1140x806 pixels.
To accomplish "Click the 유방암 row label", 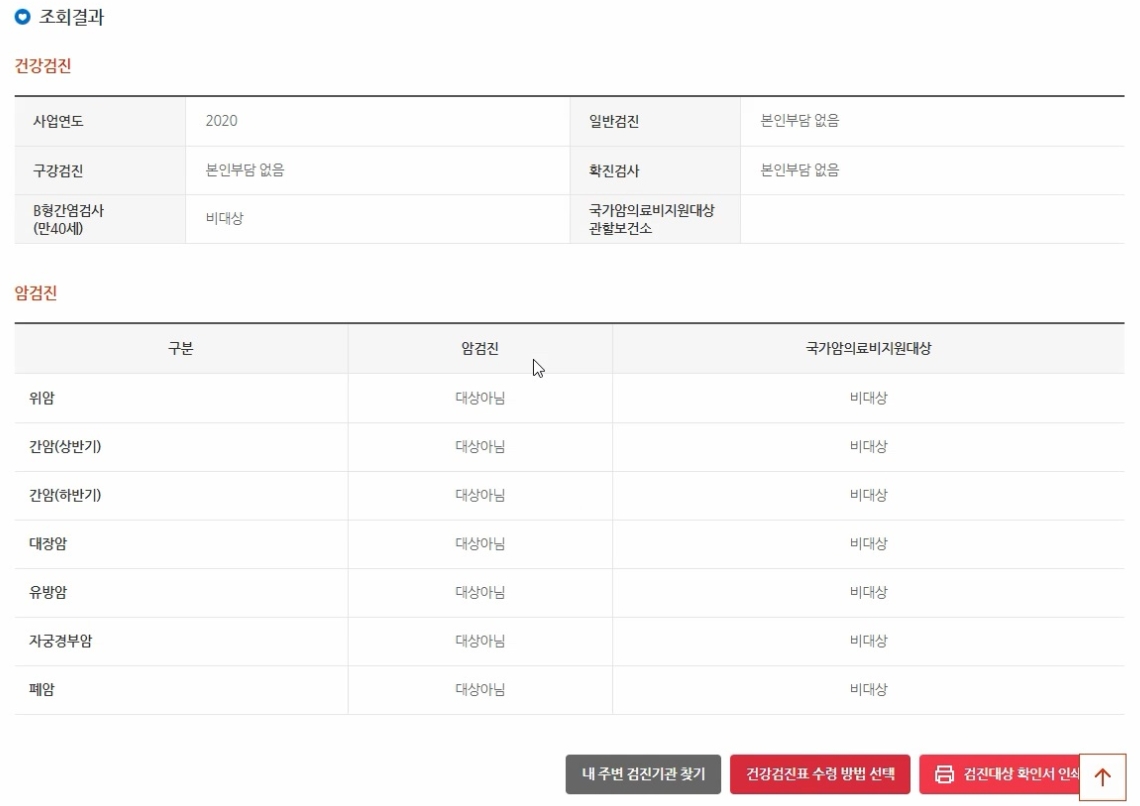I will (x=48, y=593).
